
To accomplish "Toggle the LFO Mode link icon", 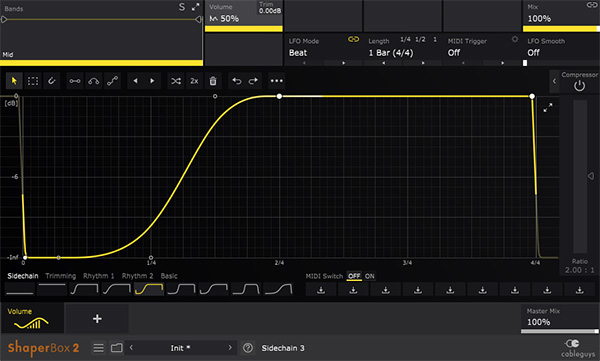I will pos(353,39).
